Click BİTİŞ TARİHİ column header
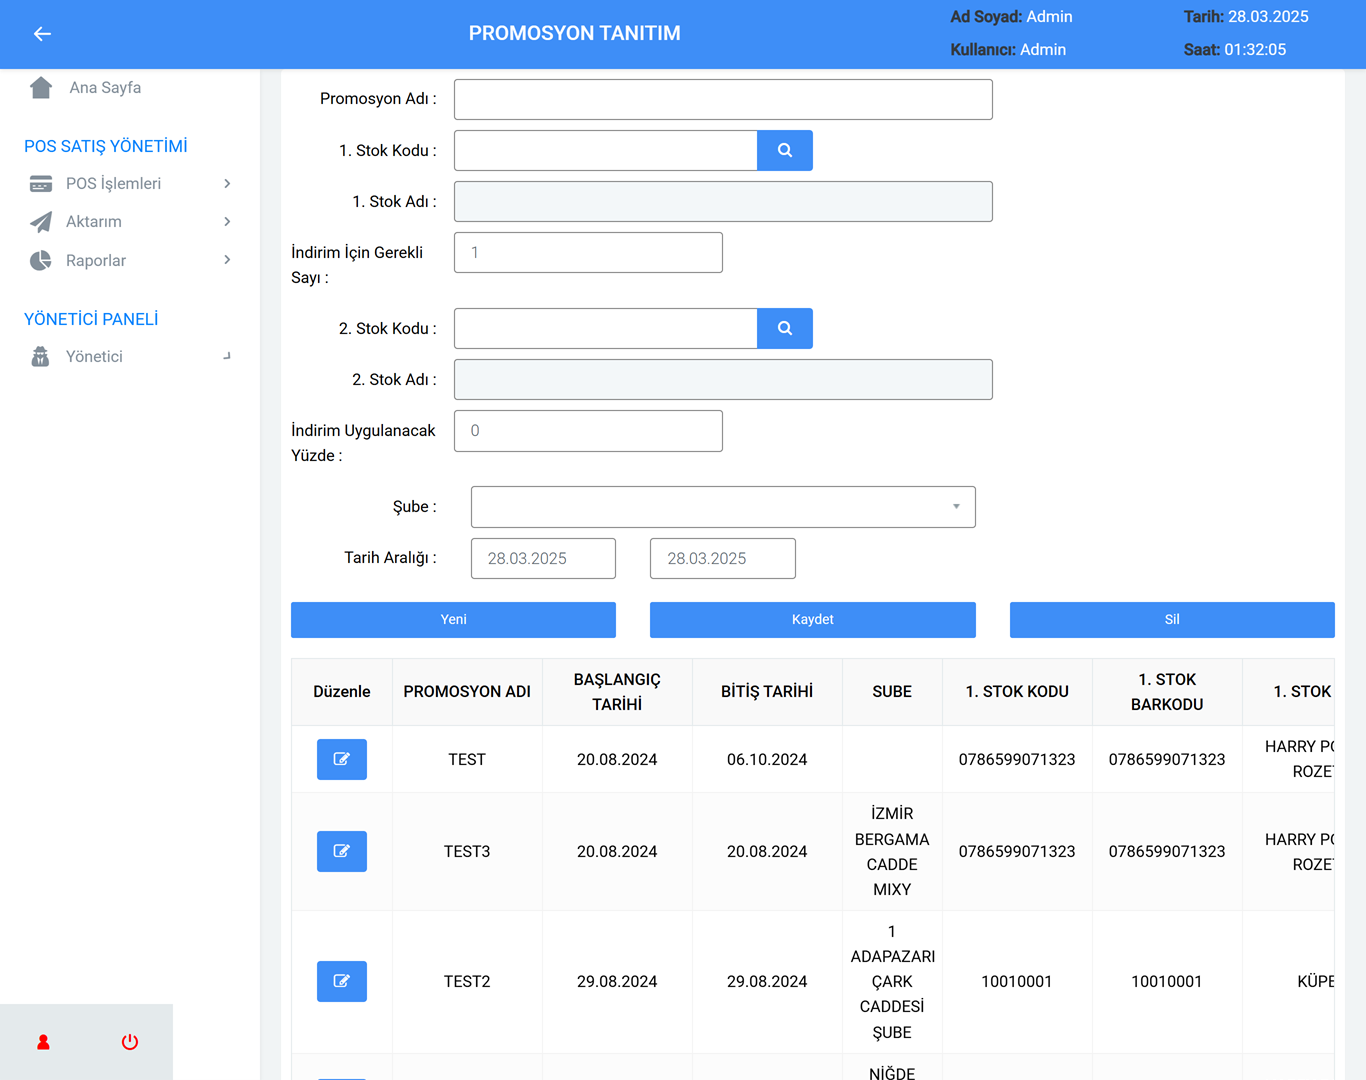1366x1080 pixels. pyautogui.click(x=767, y=692)
